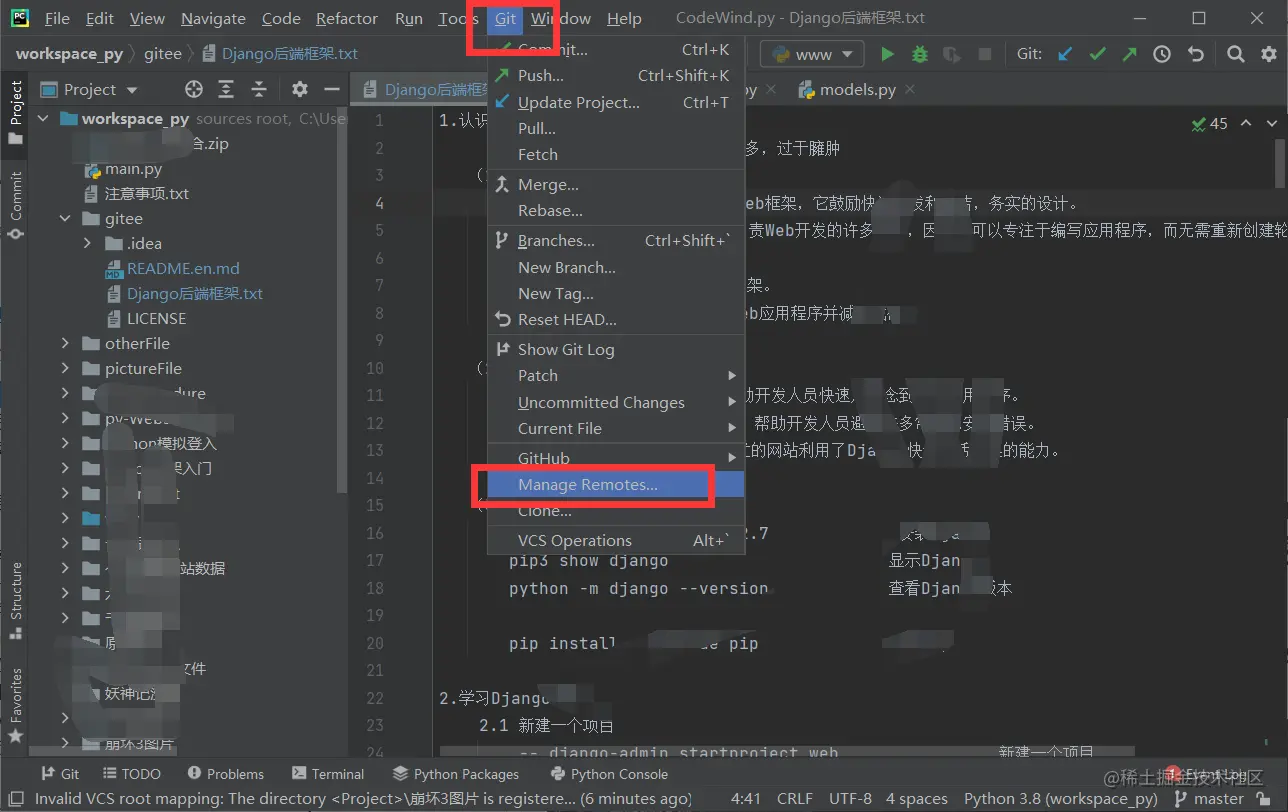Expand the otherFile folder arrow
The image size is (1288, 812).
click(x=65, y=343)
